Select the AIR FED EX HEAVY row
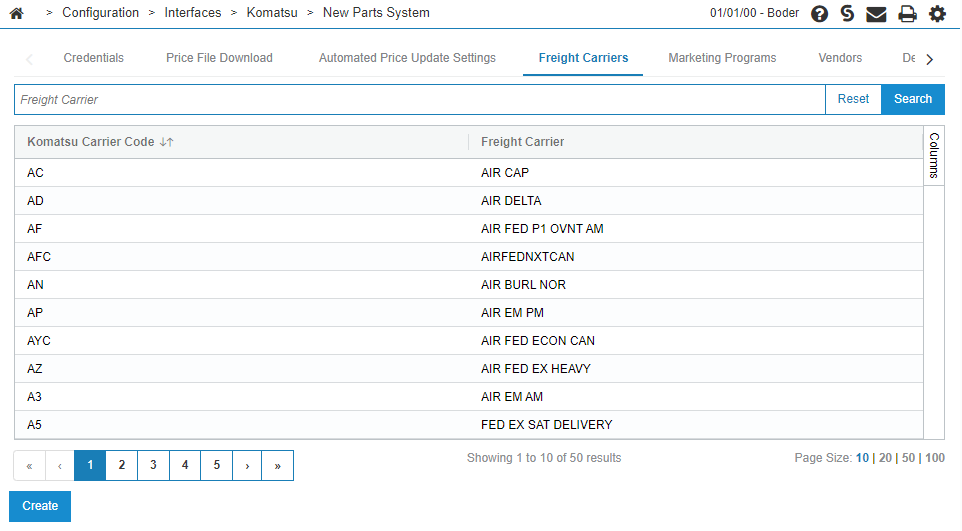 [x=469, y=369]
